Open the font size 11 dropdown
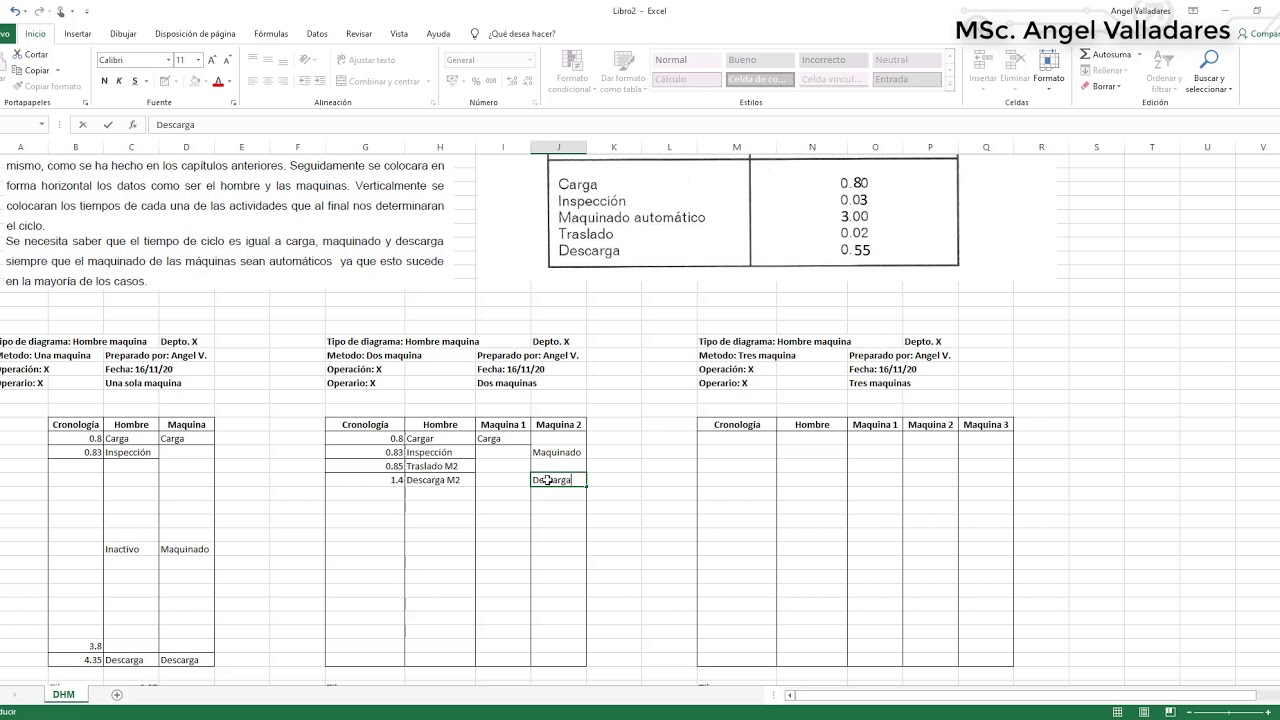Viewport: 1280px width, 720px height. click(x=198, y=60)
